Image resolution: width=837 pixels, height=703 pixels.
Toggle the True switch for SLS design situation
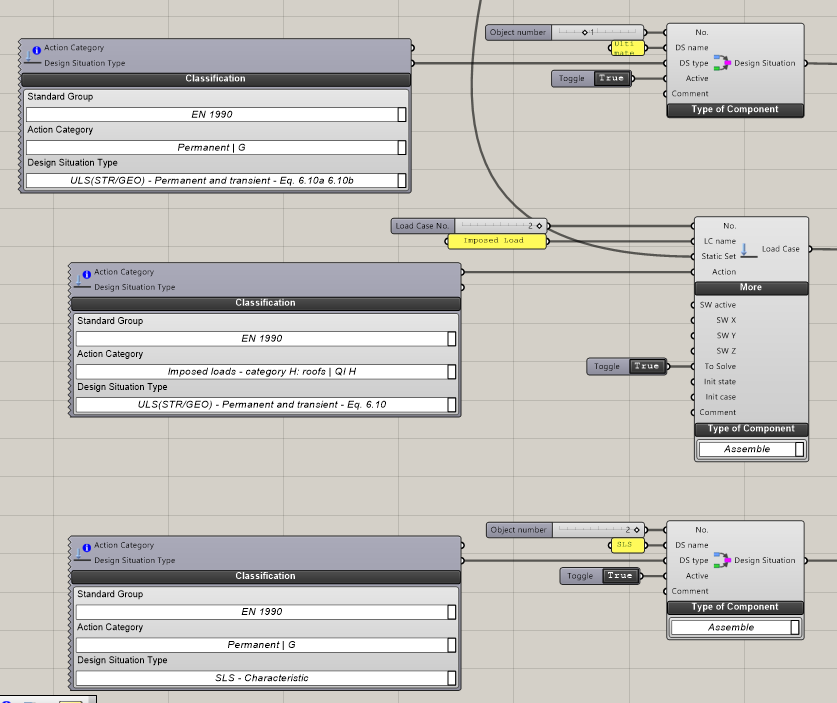pos(620,576)
